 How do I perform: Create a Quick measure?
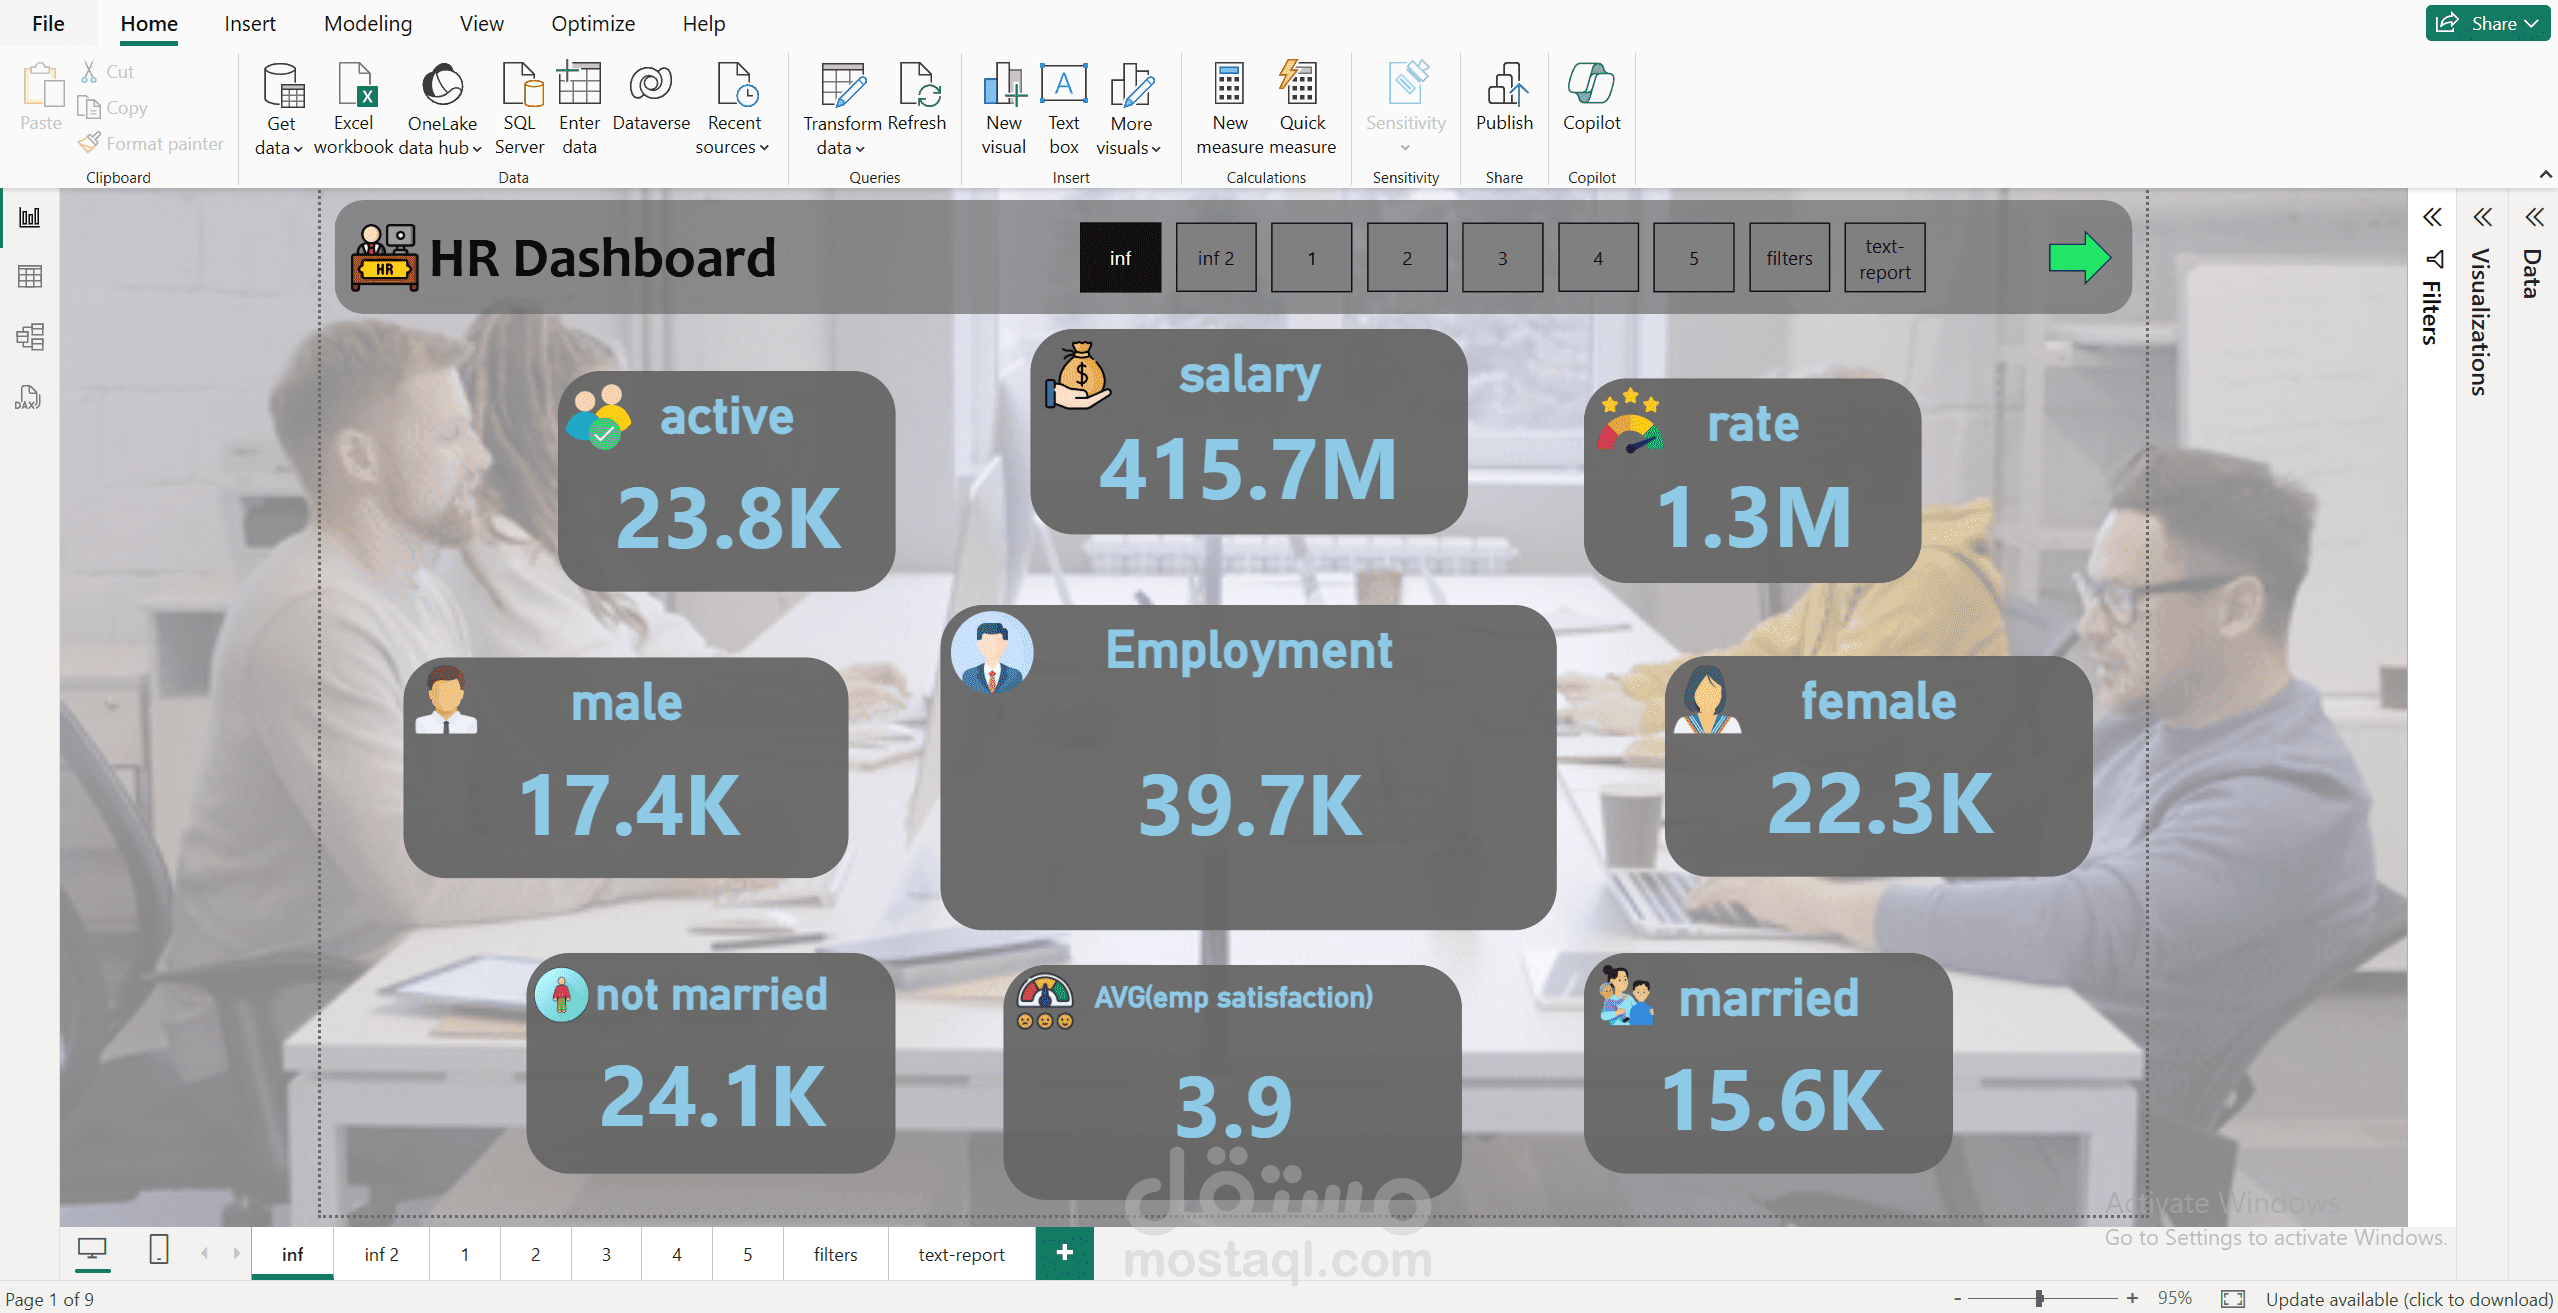(1302, 108)
